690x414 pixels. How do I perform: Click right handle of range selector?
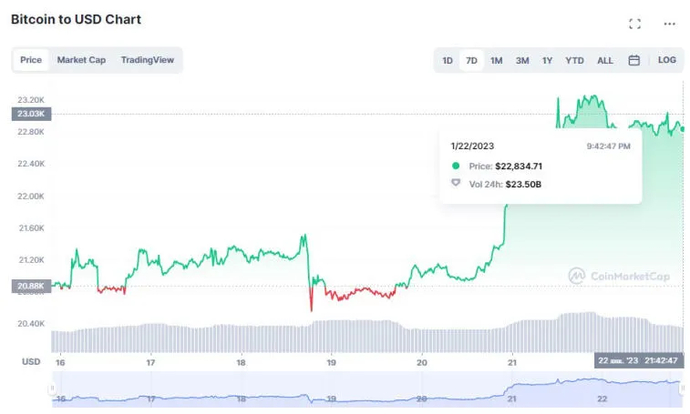pos(683,388)
